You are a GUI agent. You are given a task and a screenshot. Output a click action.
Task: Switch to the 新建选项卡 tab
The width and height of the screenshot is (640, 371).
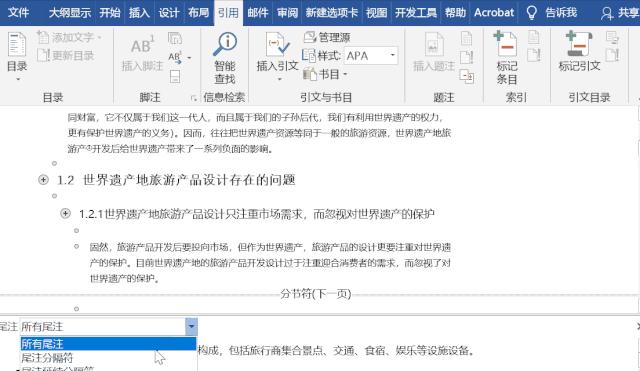[332, 13]
